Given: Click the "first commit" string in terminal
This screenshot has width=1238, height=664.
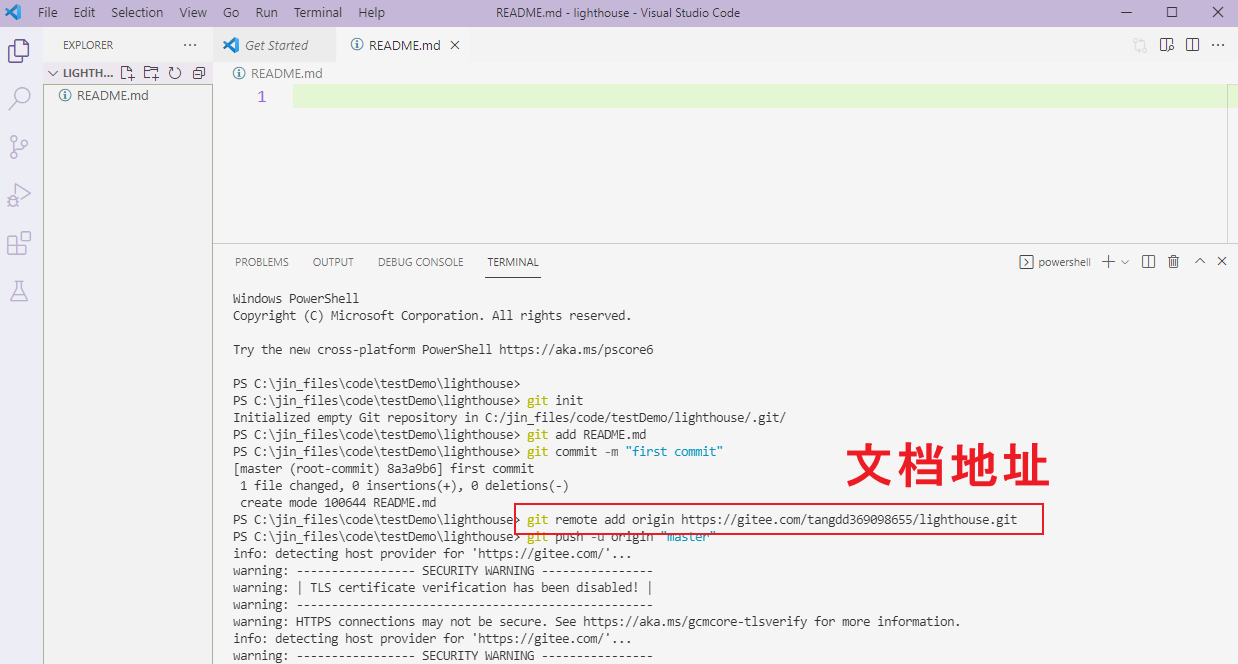Looking at the screenshot, I should (x=674, y=452).
